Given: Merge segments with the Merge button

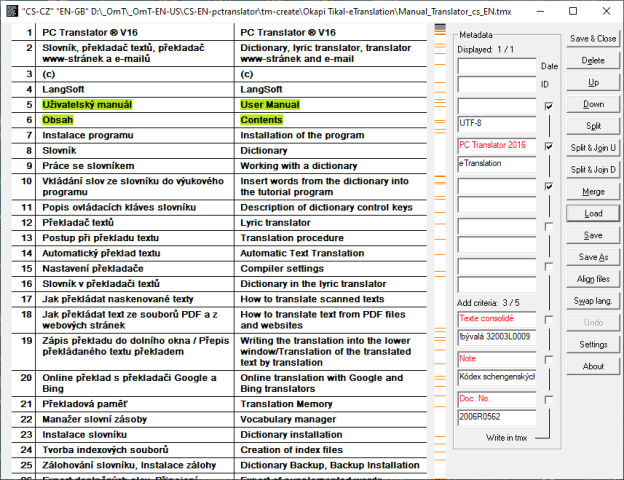Looking at the screenshot, I should coord(593,191).
